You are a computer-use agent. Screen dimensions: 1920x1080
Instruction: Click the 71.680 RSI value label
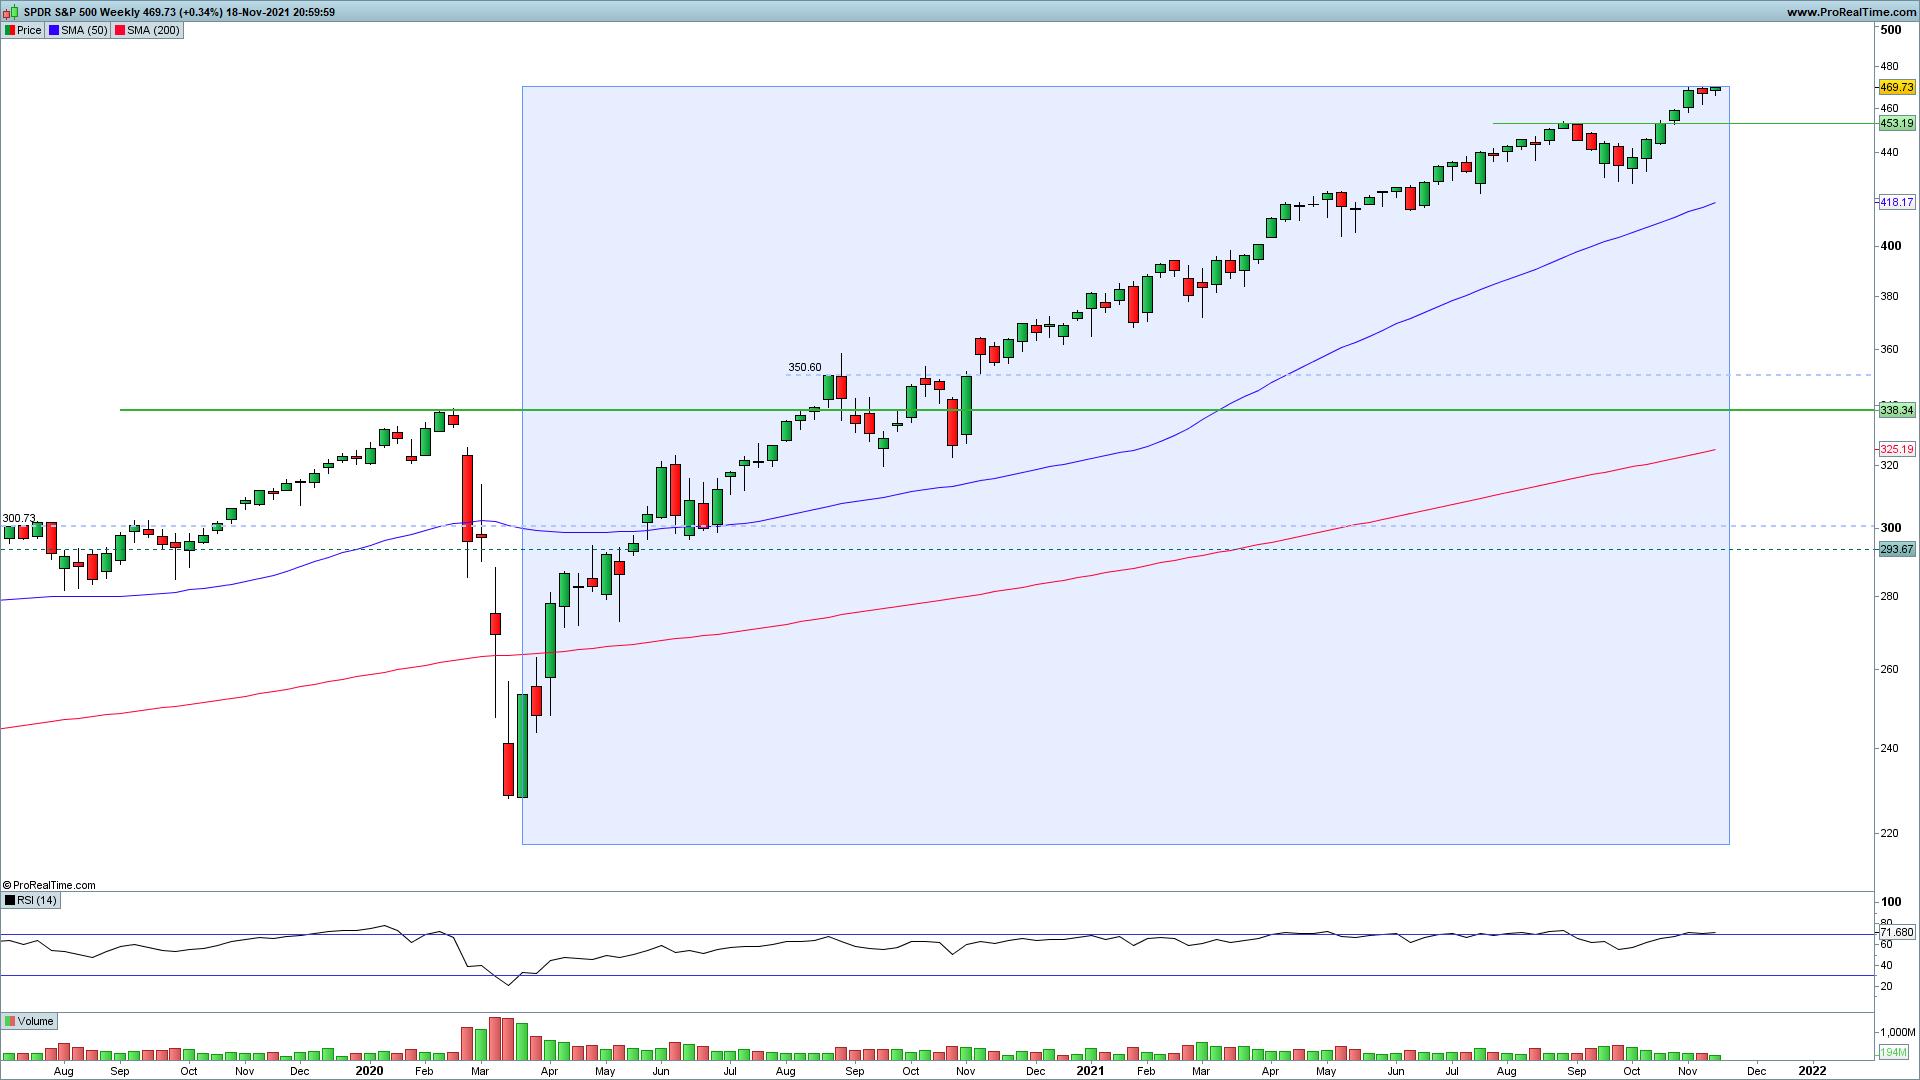[1896, 932]
